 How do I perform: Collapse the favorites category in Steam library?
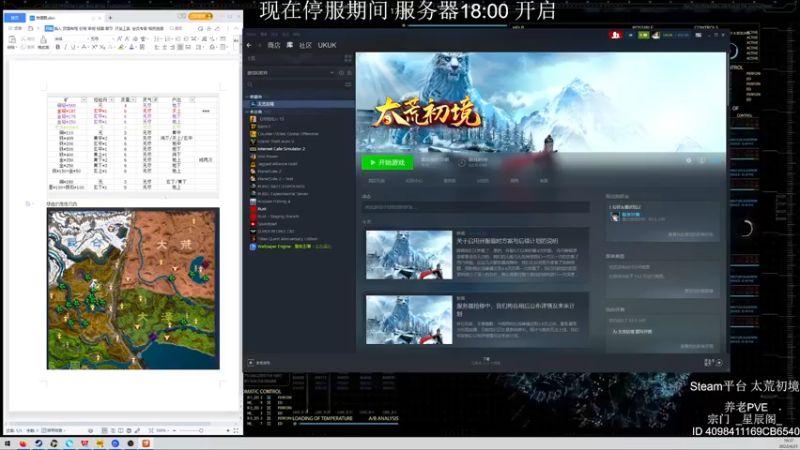(247, 96)
